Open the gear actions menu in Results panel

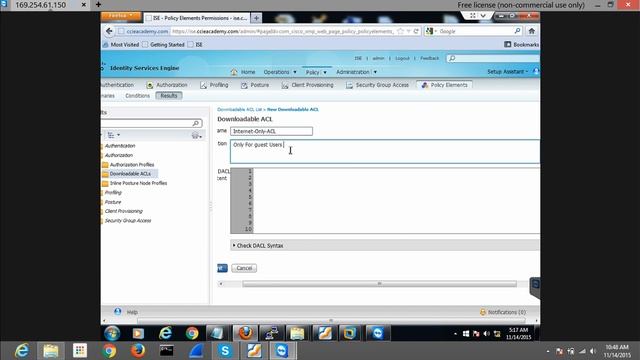click(196, 135)
